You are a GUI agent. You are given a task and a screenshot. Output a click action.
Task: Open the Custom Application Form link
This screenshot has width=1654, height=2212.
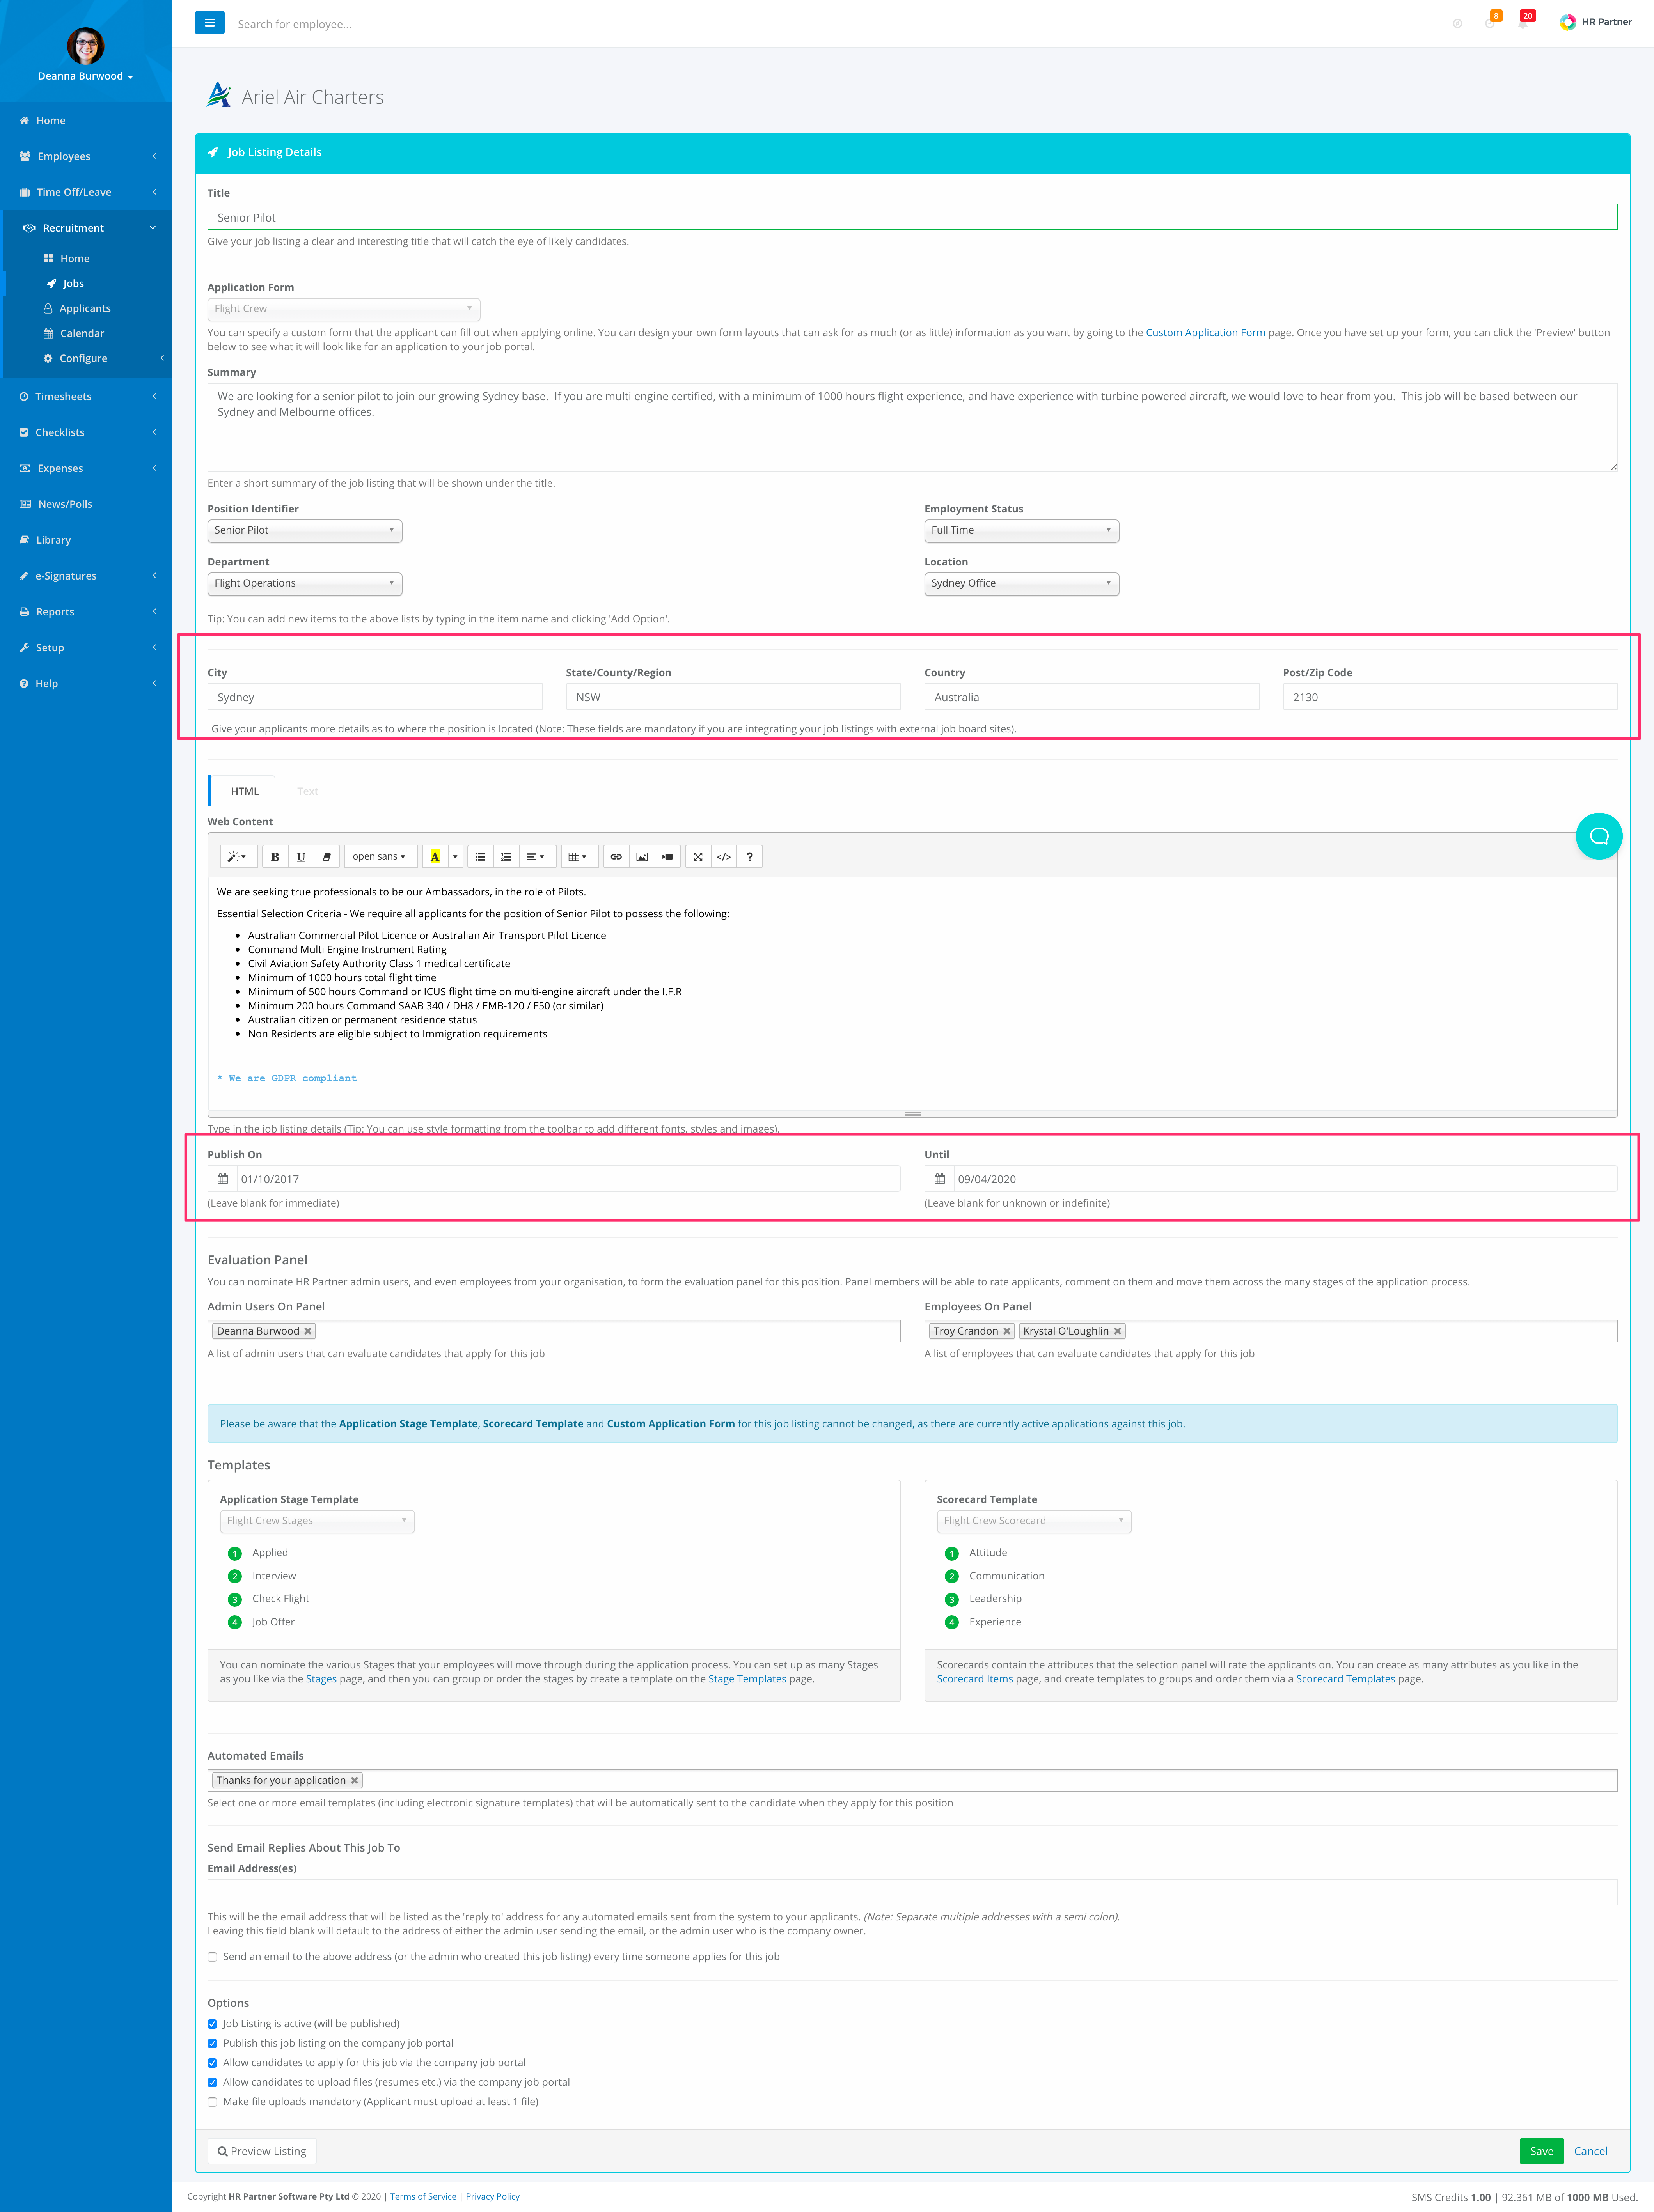[1205, 333]
